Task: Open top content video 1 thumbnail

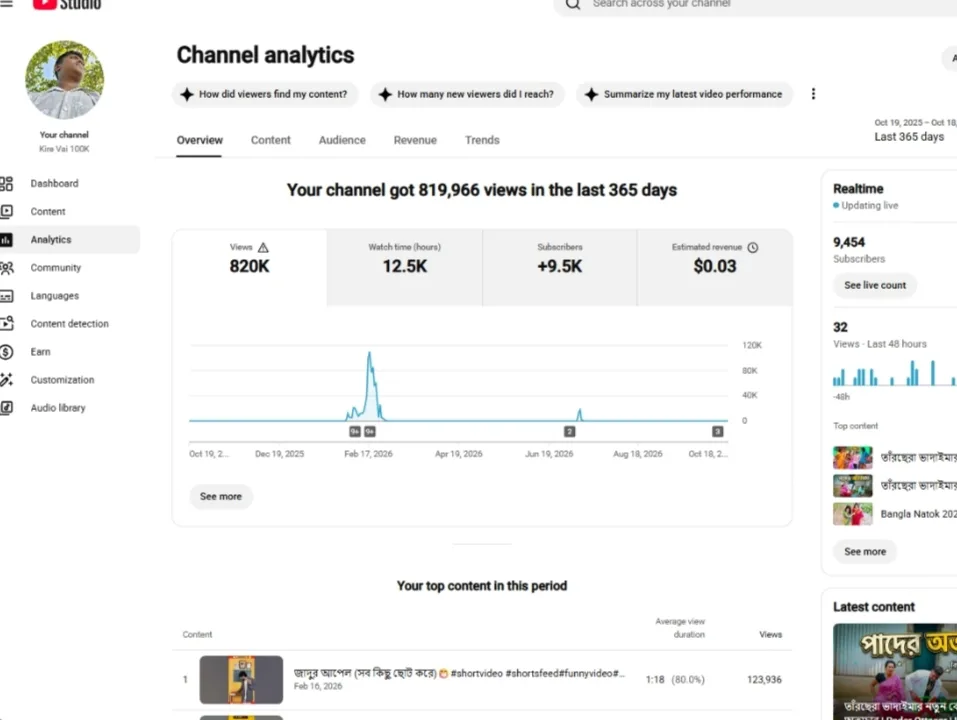Action: click(241, 680)
